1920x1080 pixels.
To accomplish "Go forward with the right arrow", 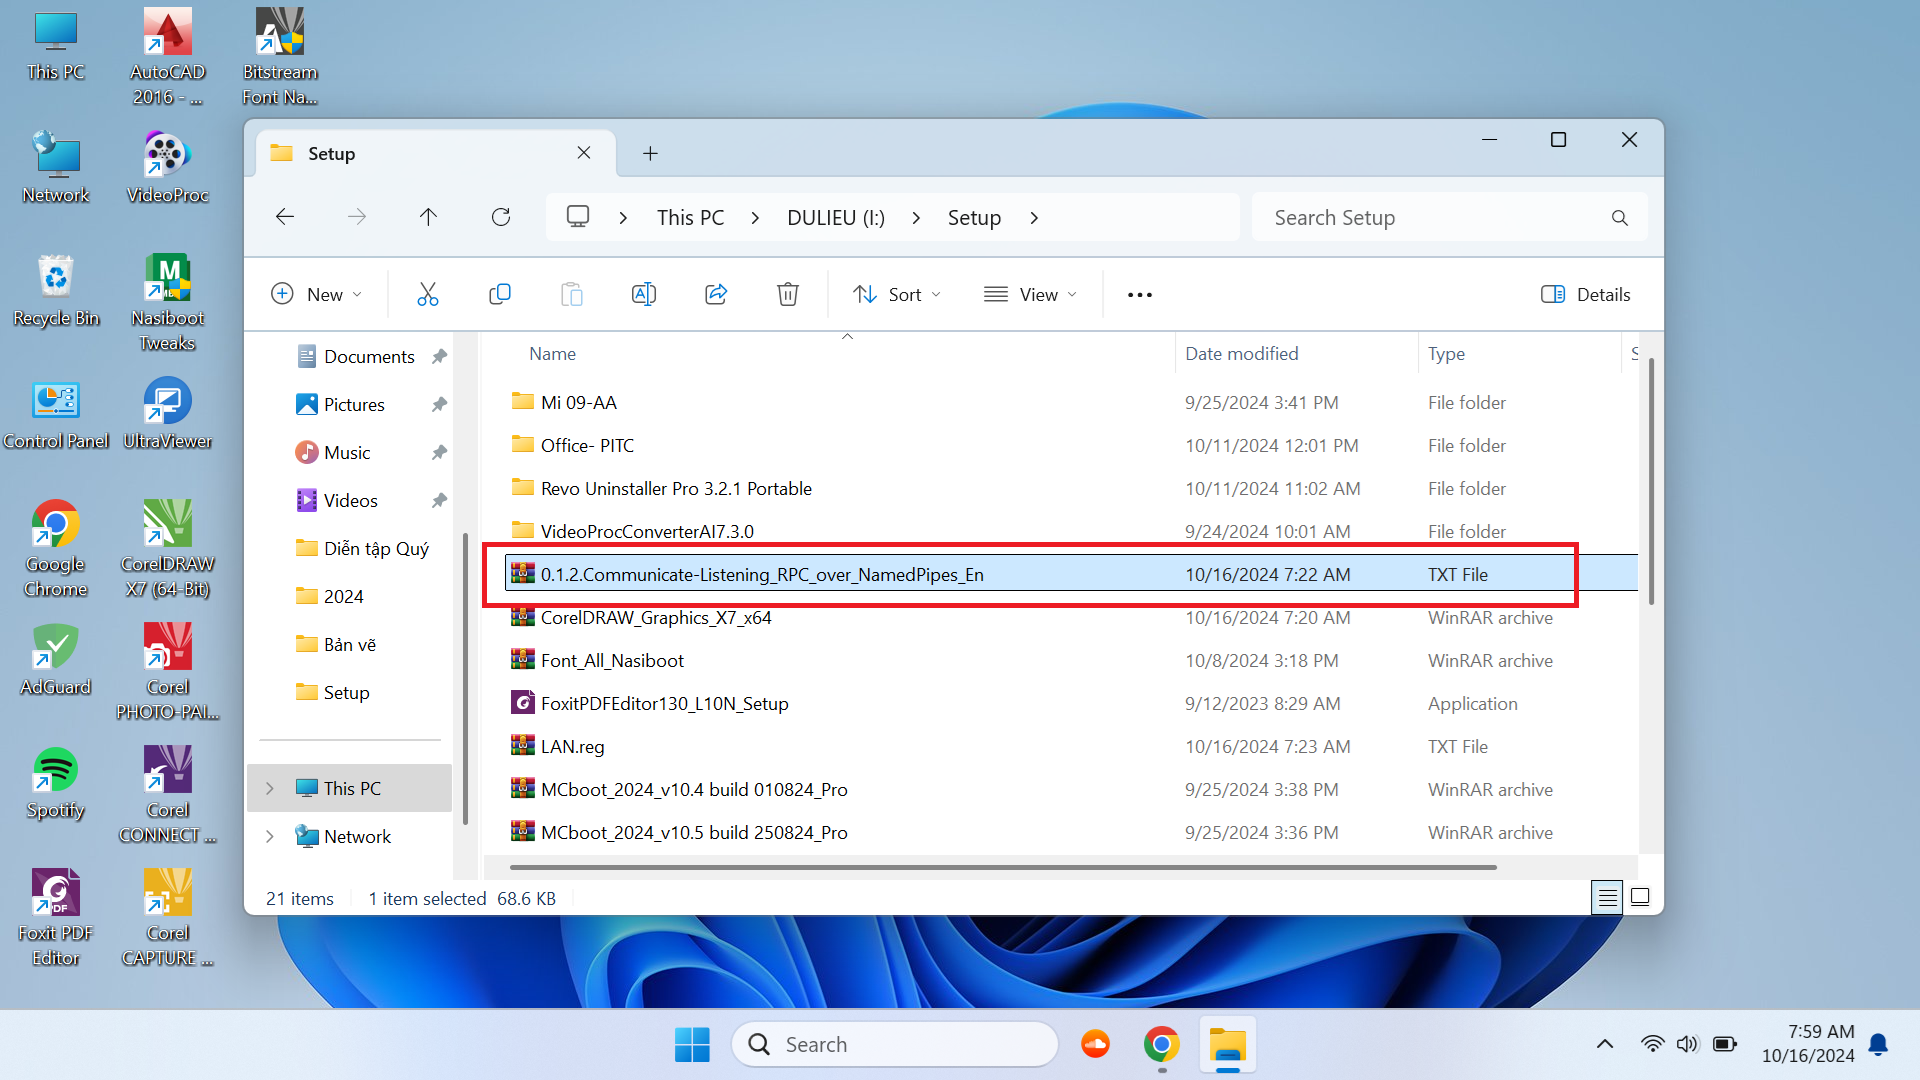I will coord(357,217).
